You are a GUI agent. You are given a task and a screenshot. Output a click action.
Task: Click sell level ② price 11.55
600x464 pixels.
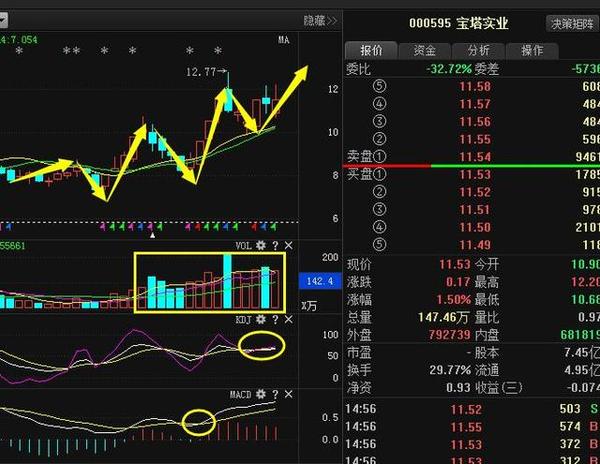point(475,139)
